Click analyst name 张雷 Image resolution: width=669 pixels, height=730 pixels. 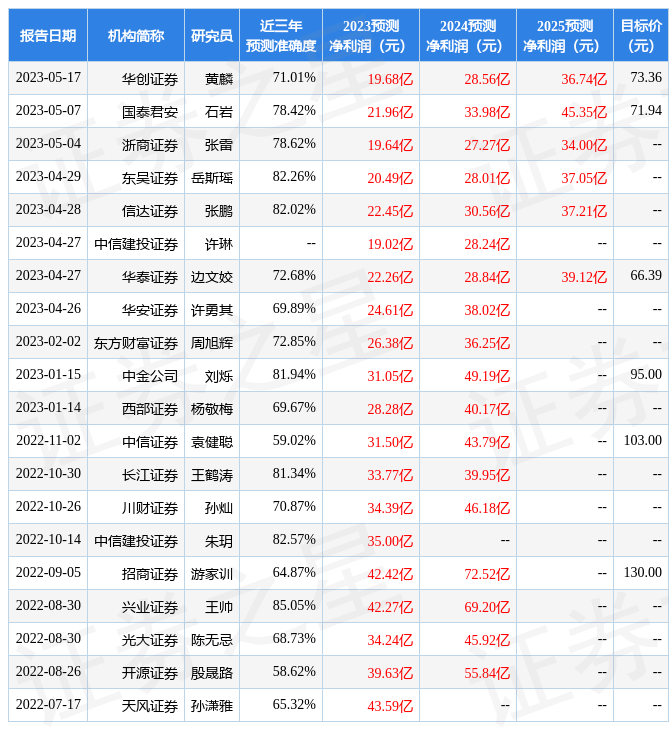(219, 144)
